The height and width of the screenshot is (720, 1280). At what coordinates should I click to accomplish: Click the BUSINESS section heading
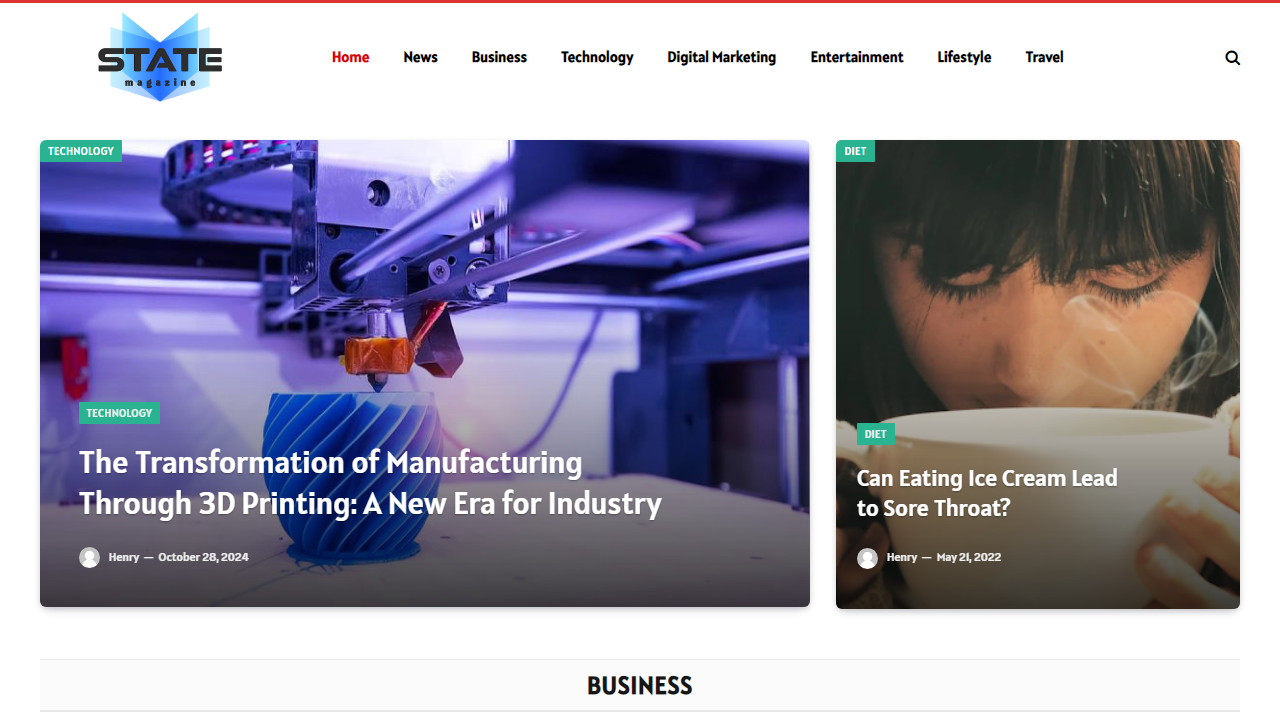pyautogui.click(x=639, y=686)
